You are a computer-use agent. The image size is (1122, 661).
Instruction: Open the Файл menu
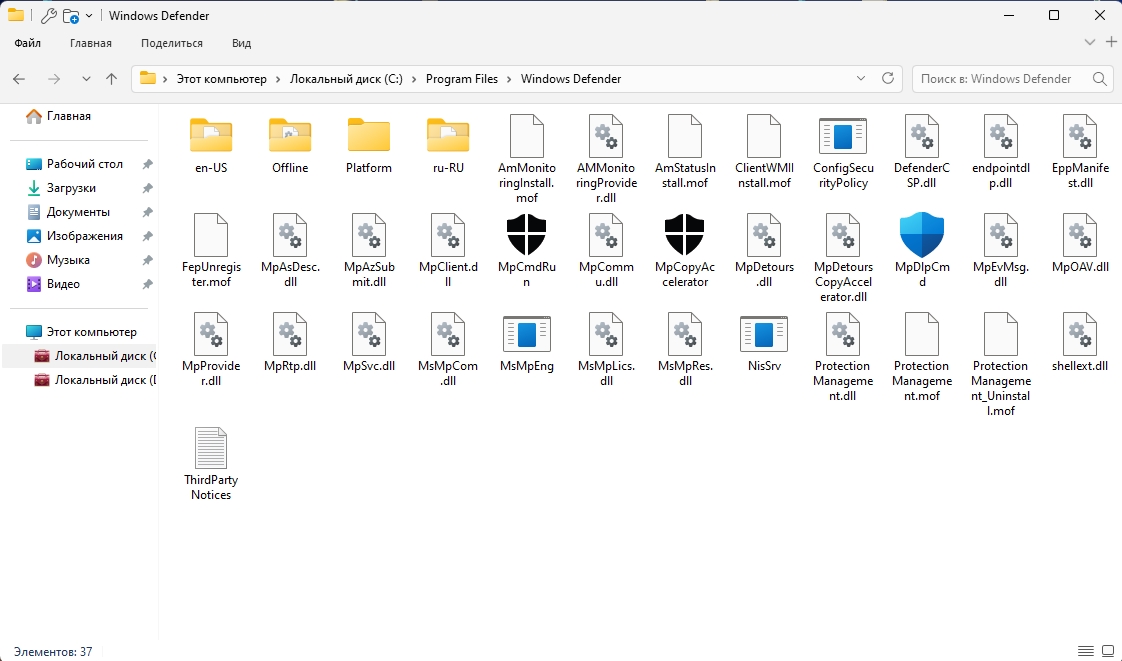point(28,43)
